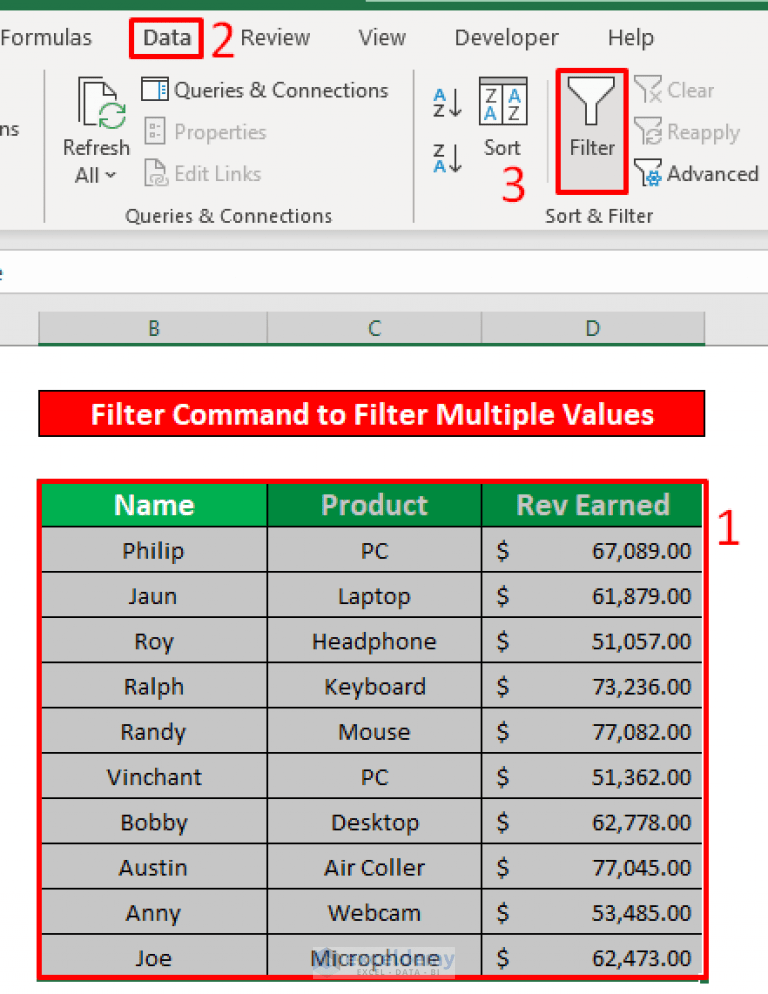Select the cell containing 'Jaun'
Screen dimensions: 768x994
(154, 595)
